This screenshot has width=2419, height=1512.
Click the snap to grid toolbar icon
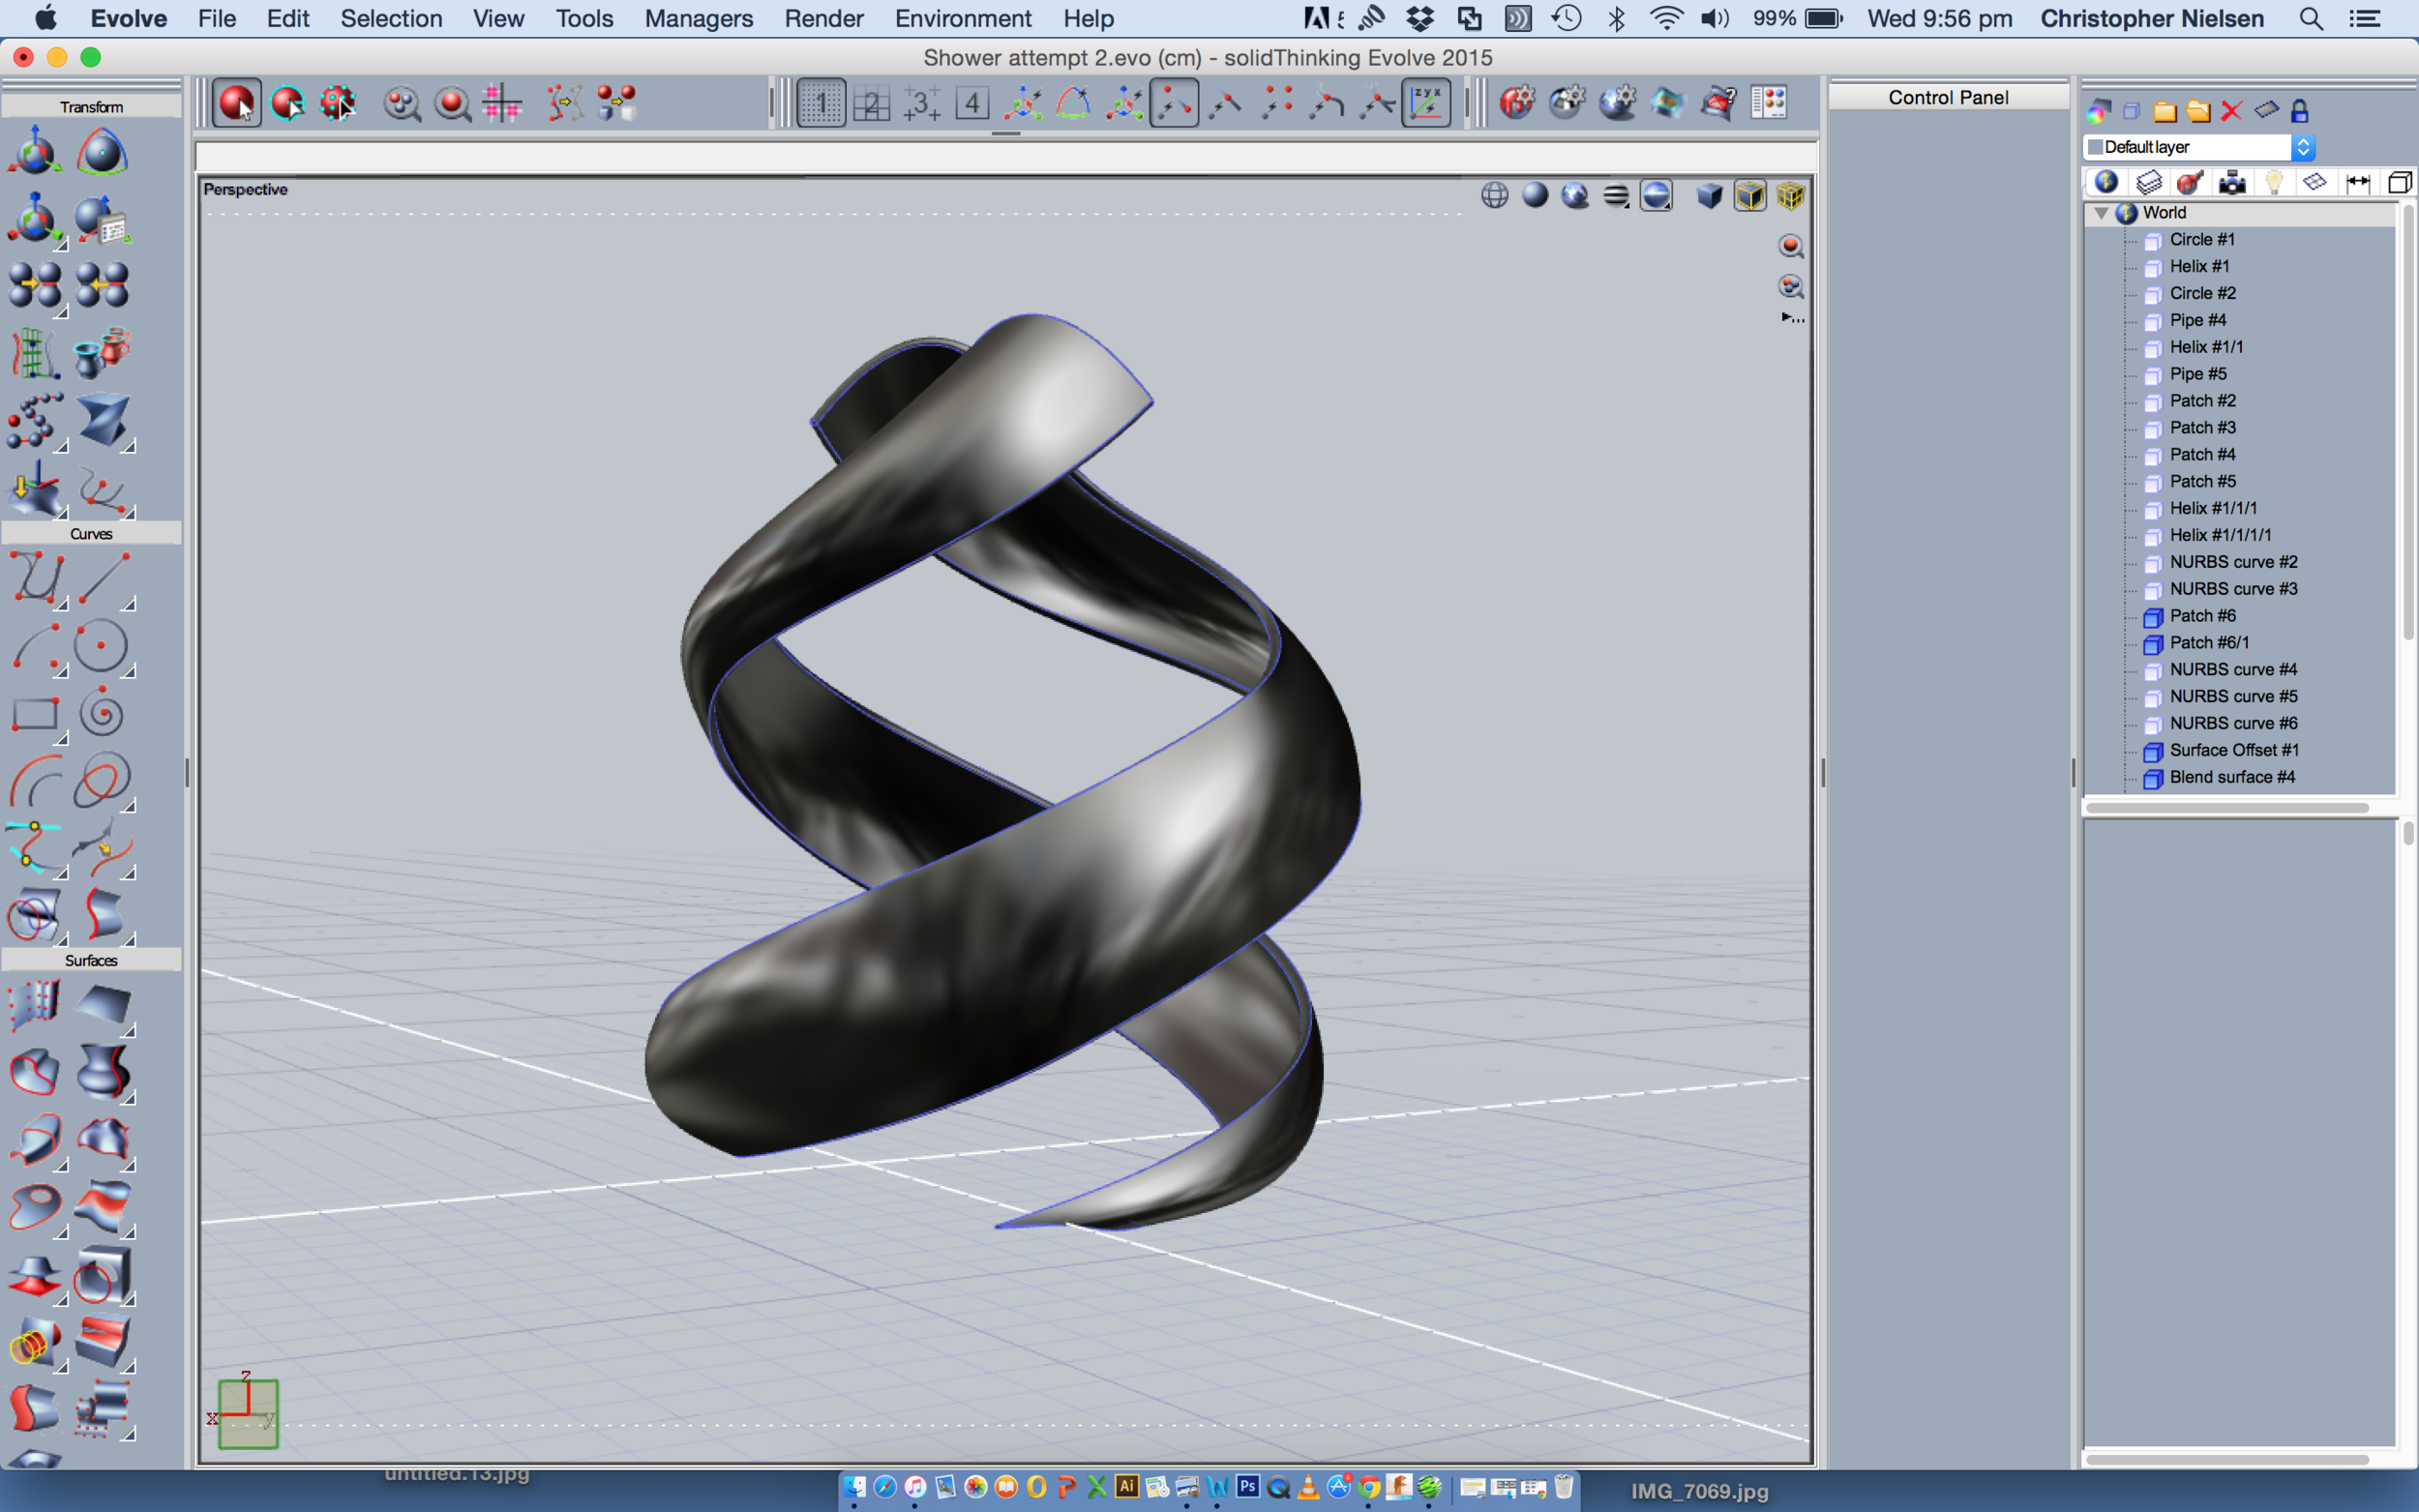click(502, 103)
